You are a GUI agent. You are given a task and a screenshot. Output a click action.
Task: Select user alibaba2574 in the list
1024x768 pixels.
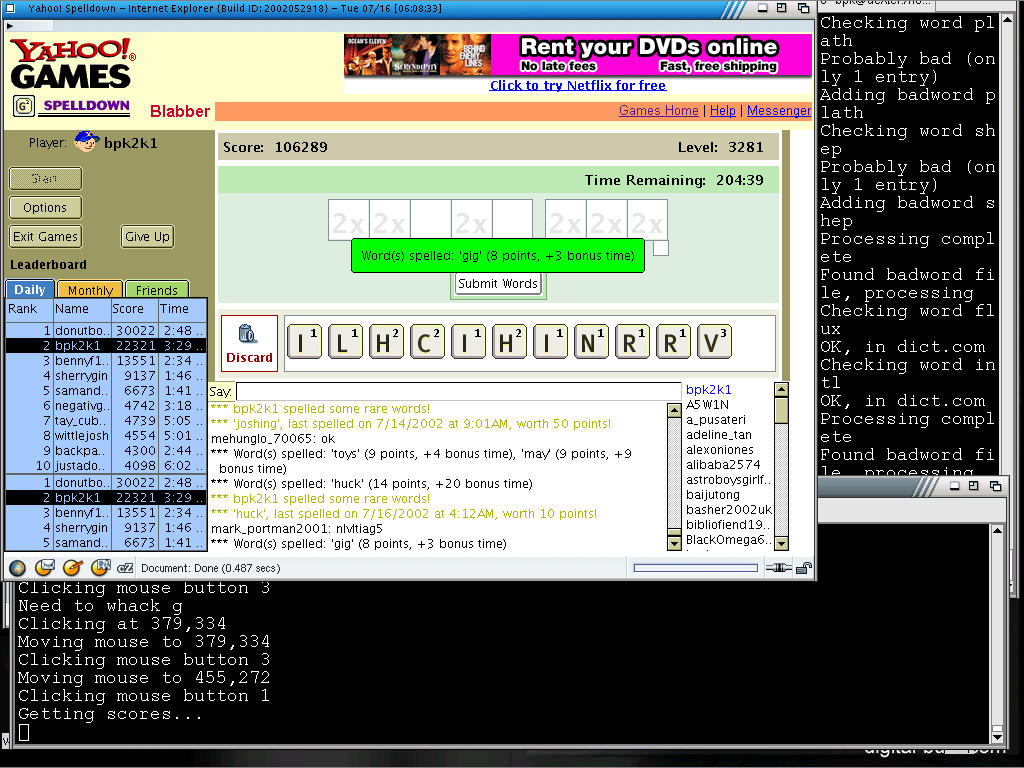pyautogui.click(x=723, y=465)
